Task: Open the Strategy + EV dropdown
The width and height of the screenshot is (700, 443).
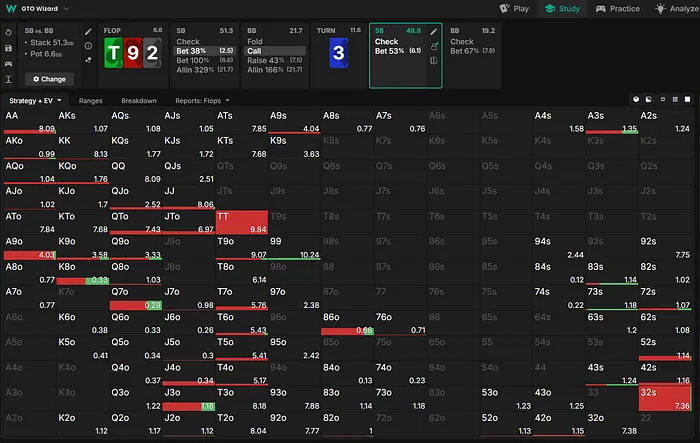Action: [x=35, y=101]
